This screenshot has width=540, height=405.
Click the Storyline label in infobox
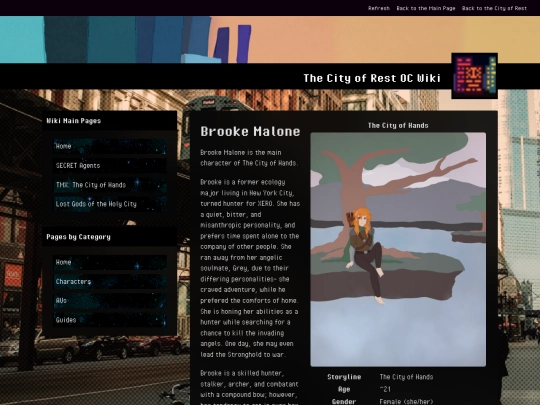(344, 377)
